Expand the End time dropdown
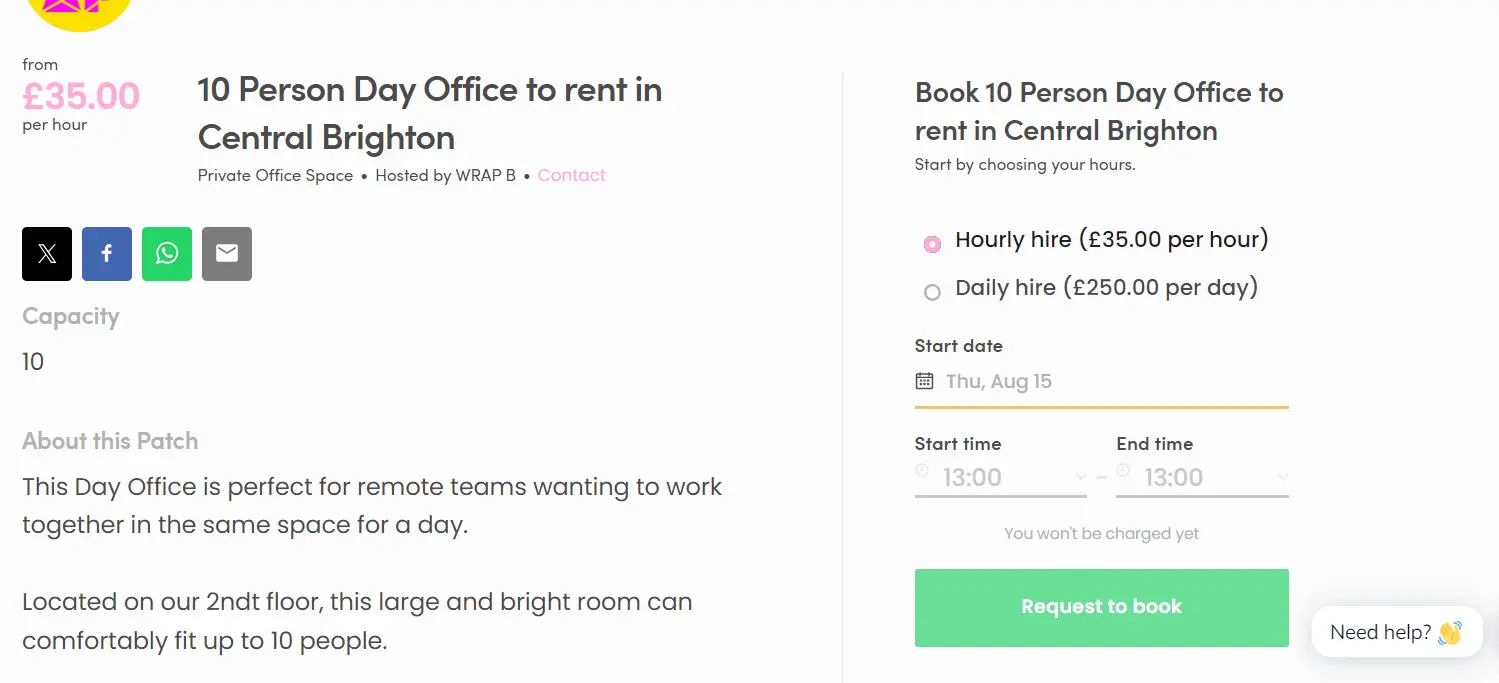The height and width of the screenshot is (683, 1499). coord(1212,478)
